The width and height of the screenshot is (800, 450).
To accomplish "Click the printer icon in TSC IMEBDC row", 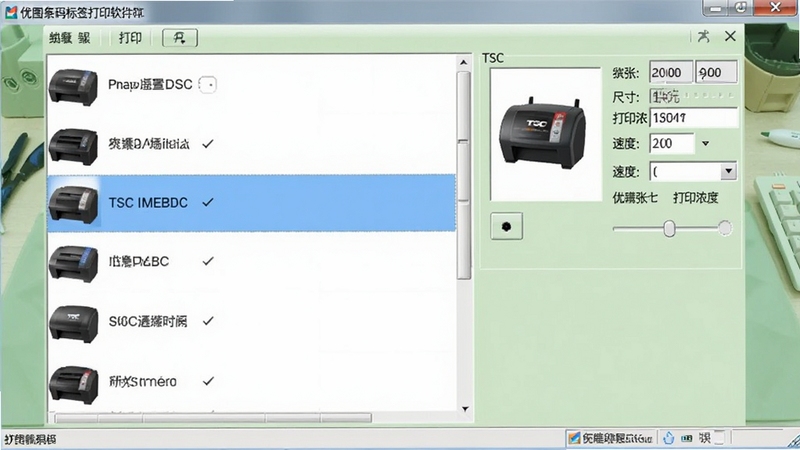I will (x=73, y=205).
